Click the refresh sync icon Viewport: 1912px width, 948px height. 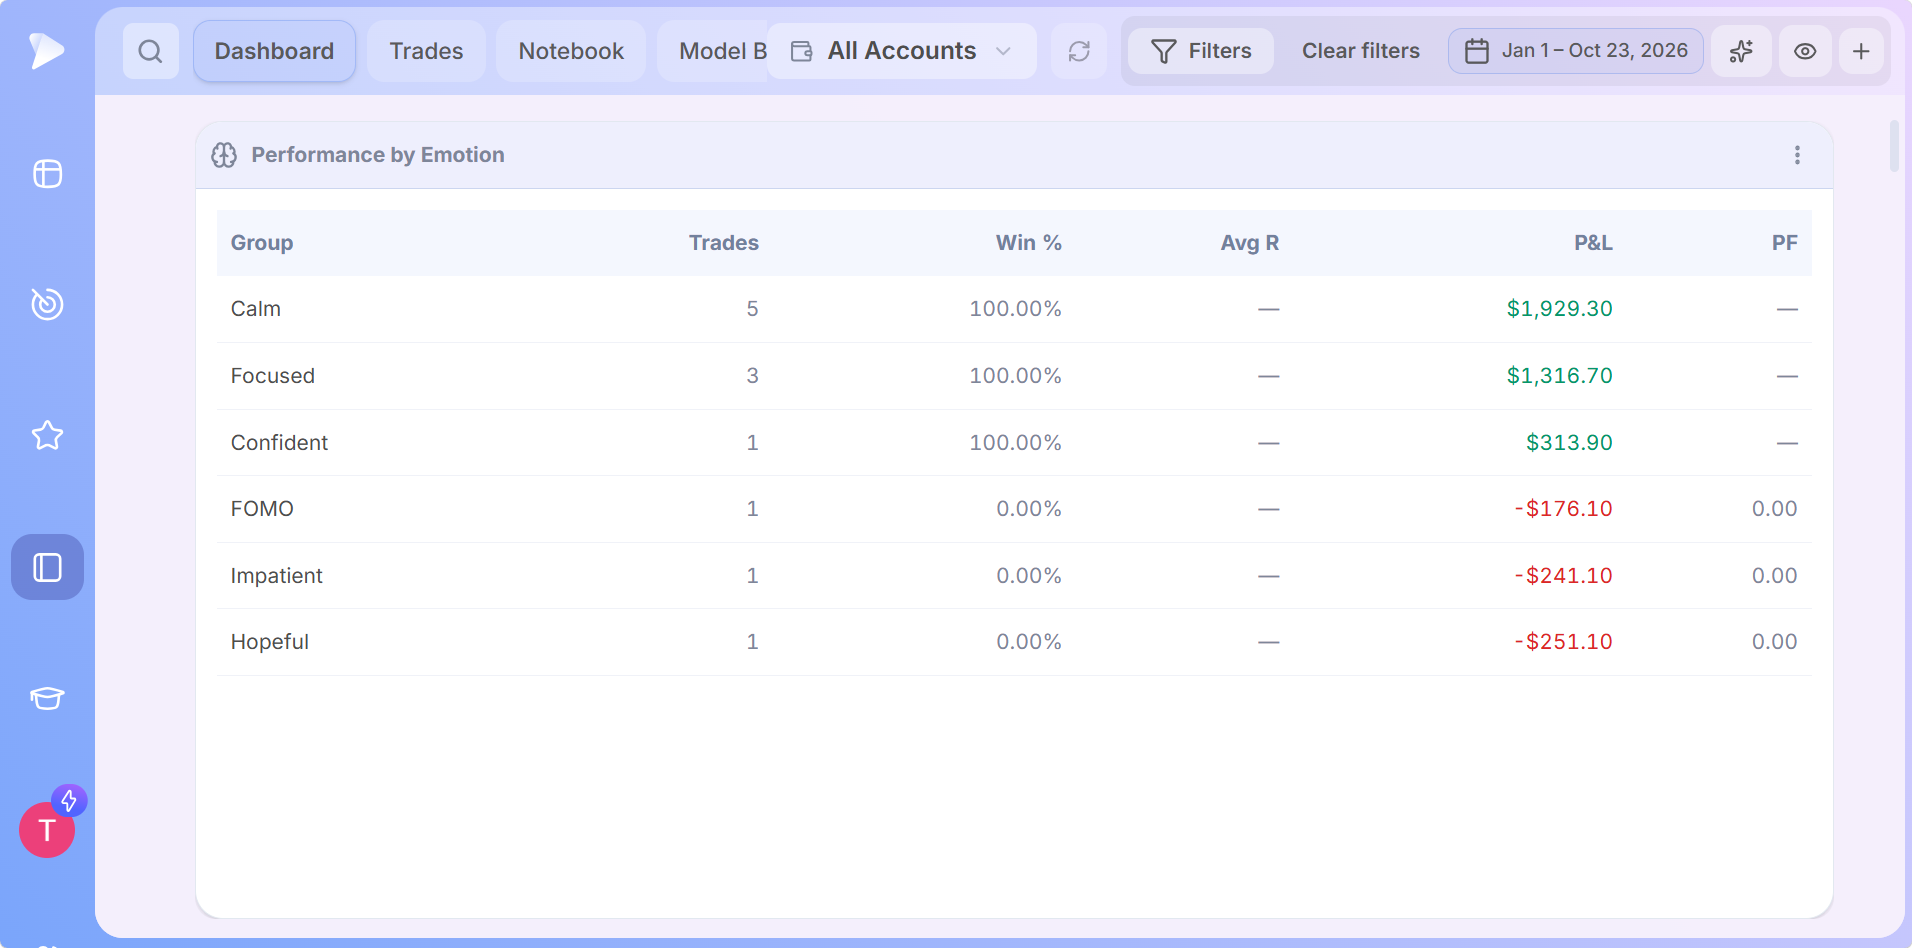(x=1079, y=51)
